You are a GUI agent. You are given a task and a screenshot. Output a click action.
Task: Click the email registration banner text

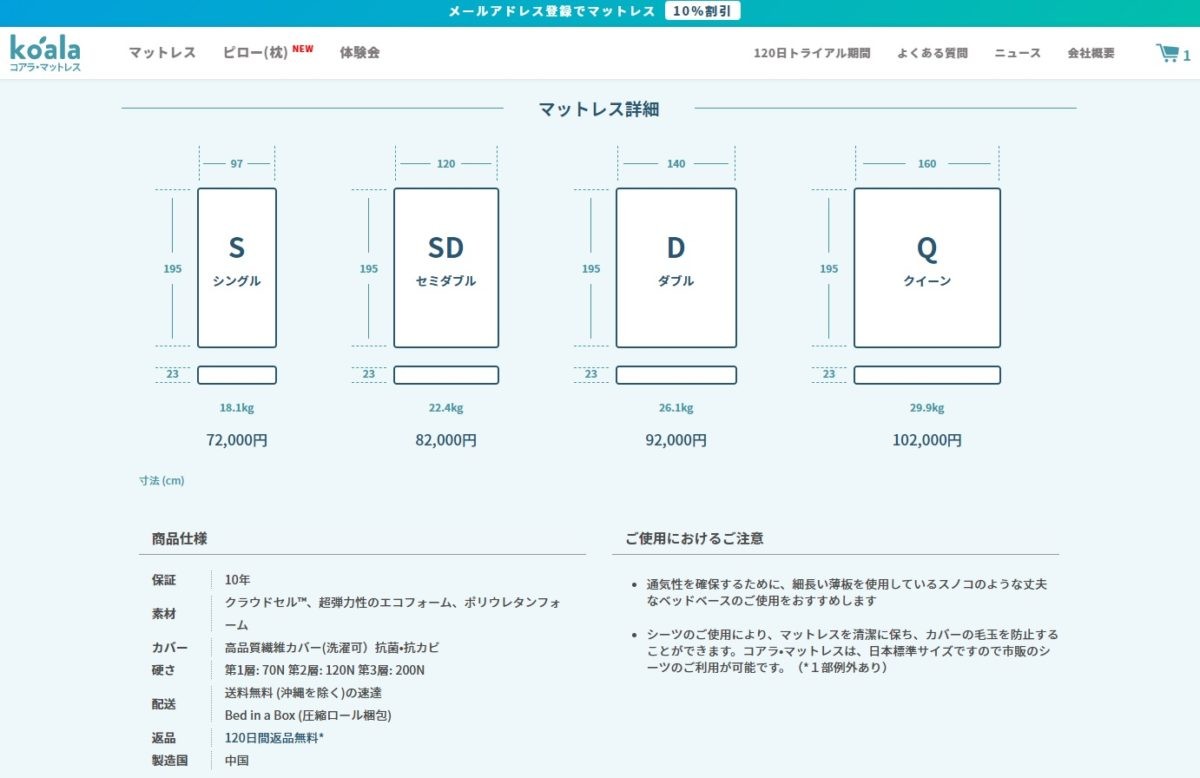pyautogui.click(x=552, y=12)
